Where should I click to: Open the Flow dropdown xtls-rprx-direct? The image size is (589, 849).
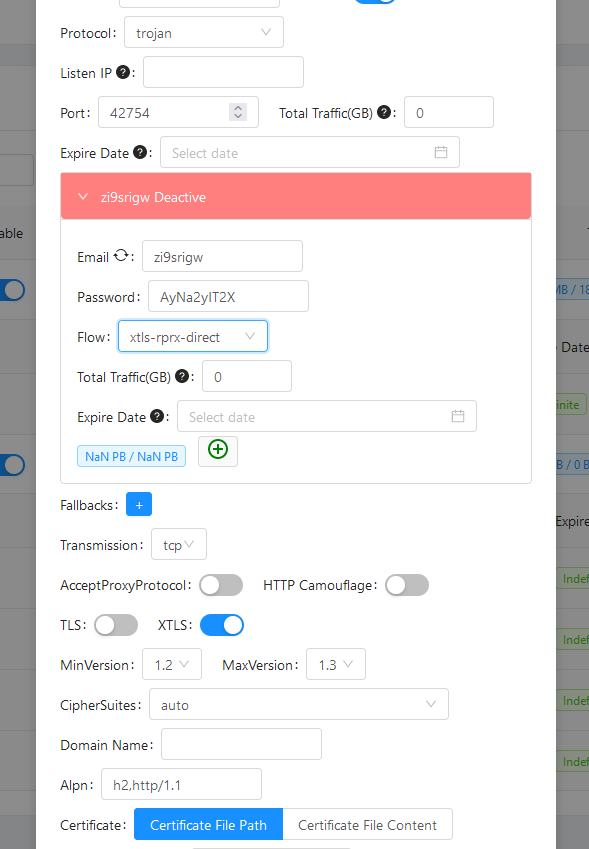(x=193, y=336)
